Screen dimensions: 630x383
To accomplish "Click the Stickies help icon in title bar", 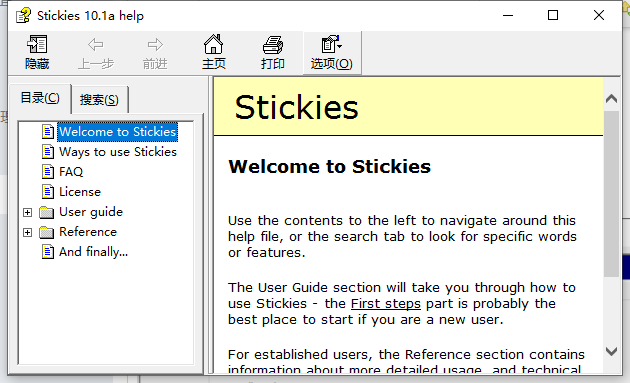I will point(23,15).
